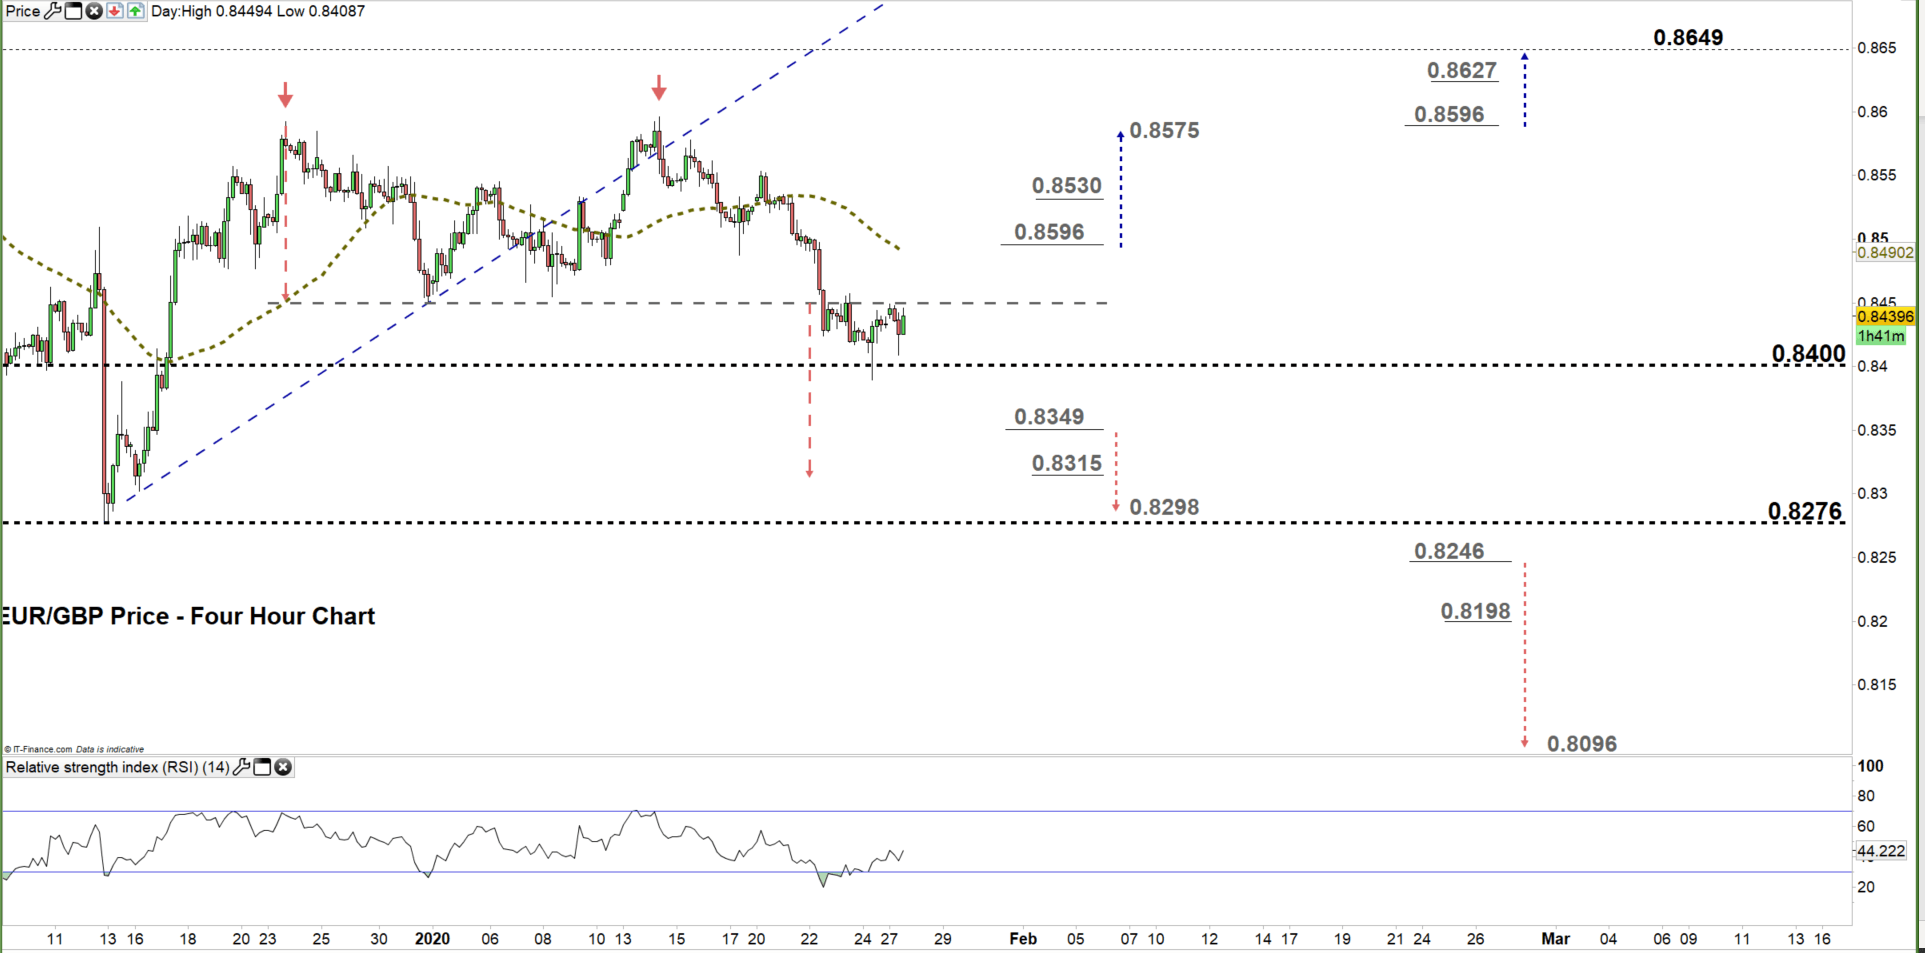Click the 0.8298 target label
The height and width of the screenshot is (953, 1925).
1164,507
